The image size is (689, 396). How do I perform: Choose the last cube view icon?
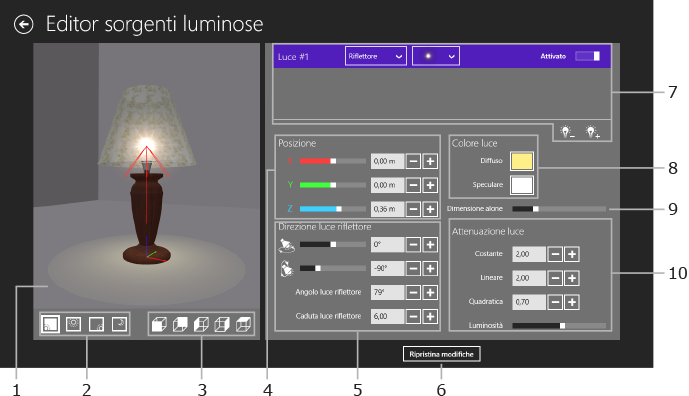(x=243, y=324)
